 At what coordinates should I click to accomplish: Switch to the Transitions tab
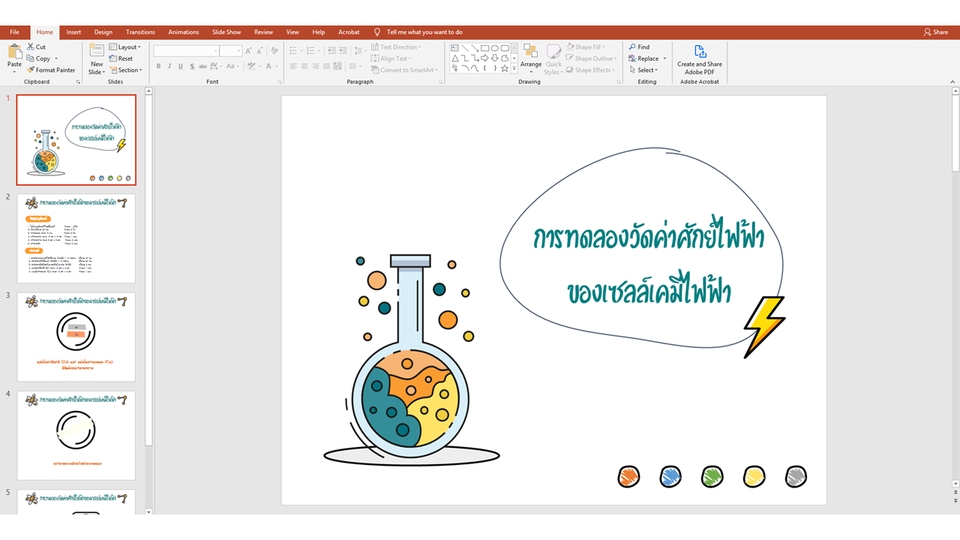[140, 32]
